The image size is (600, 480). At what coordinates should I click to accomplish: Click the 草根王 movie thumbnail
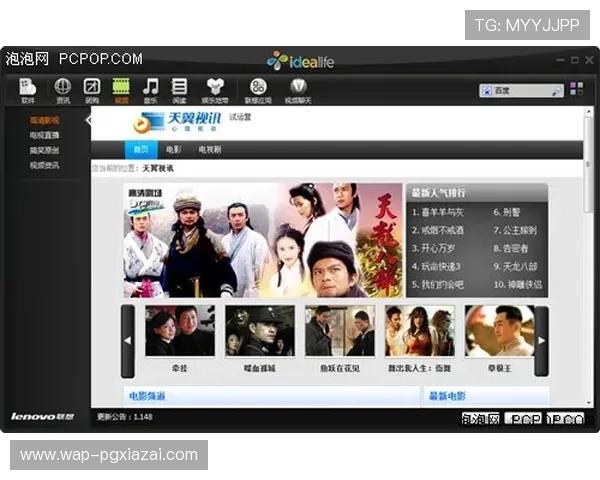click(499, 333)
